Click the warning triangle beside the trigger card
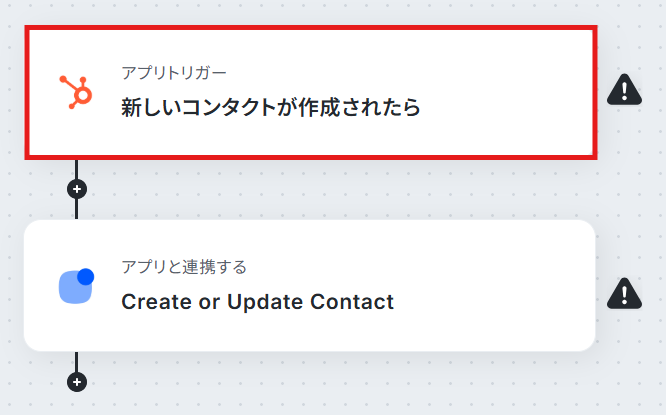The image size is (666, 415). pos(624,91)
